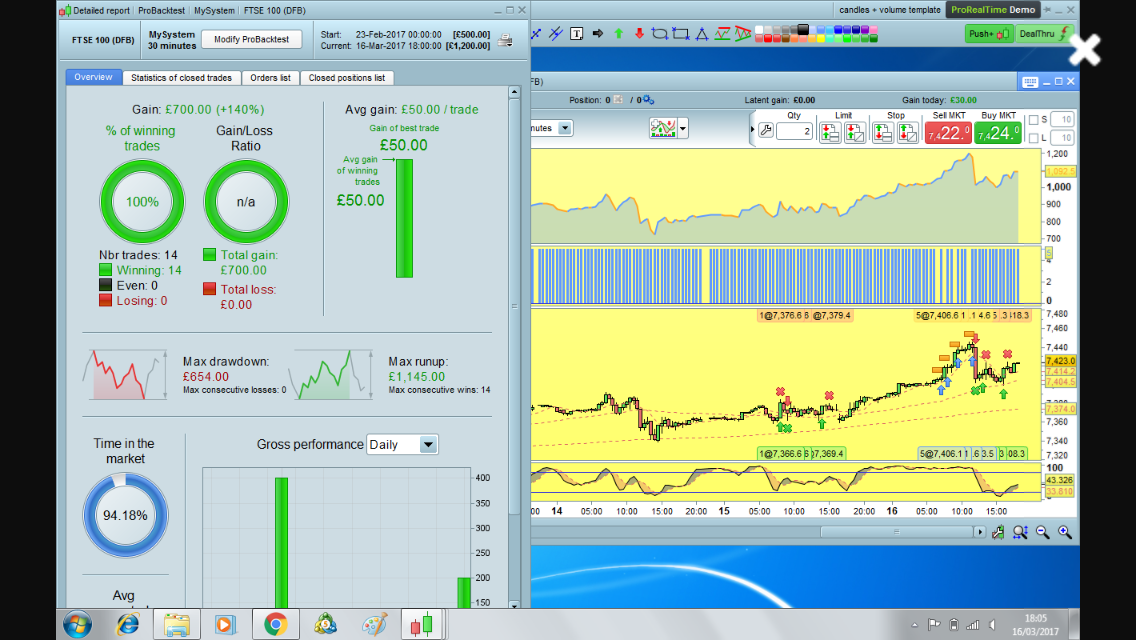The height and width of the screenshot is (640, 1136).
Task: Show hidden system tray icons
Action: pyautogui.click(x=914, y=625)
